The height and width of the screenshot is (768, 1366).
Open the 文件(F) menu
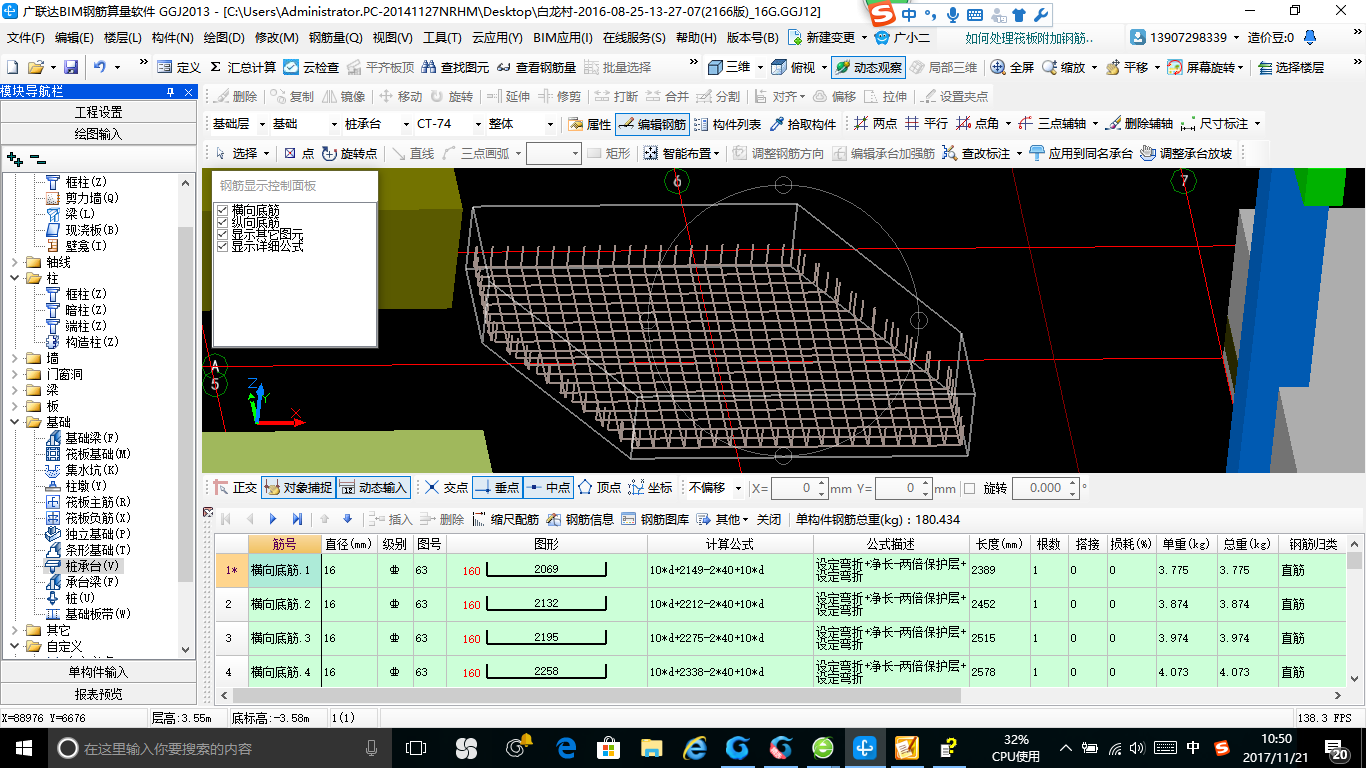coord(26,38)
